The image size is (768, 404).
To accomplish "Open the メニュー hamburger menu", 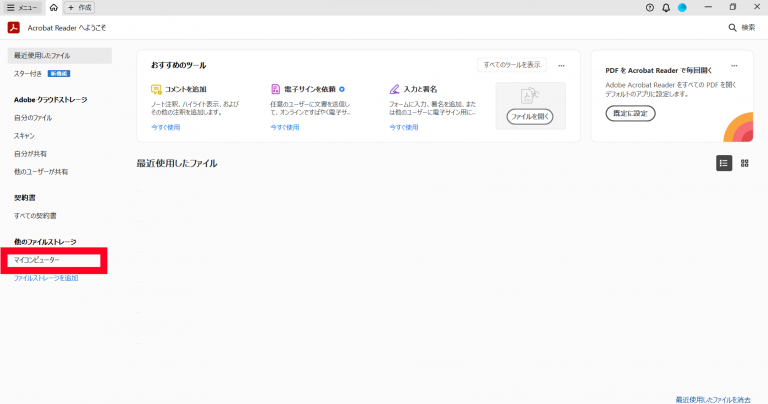I will [x=22, y=7].
